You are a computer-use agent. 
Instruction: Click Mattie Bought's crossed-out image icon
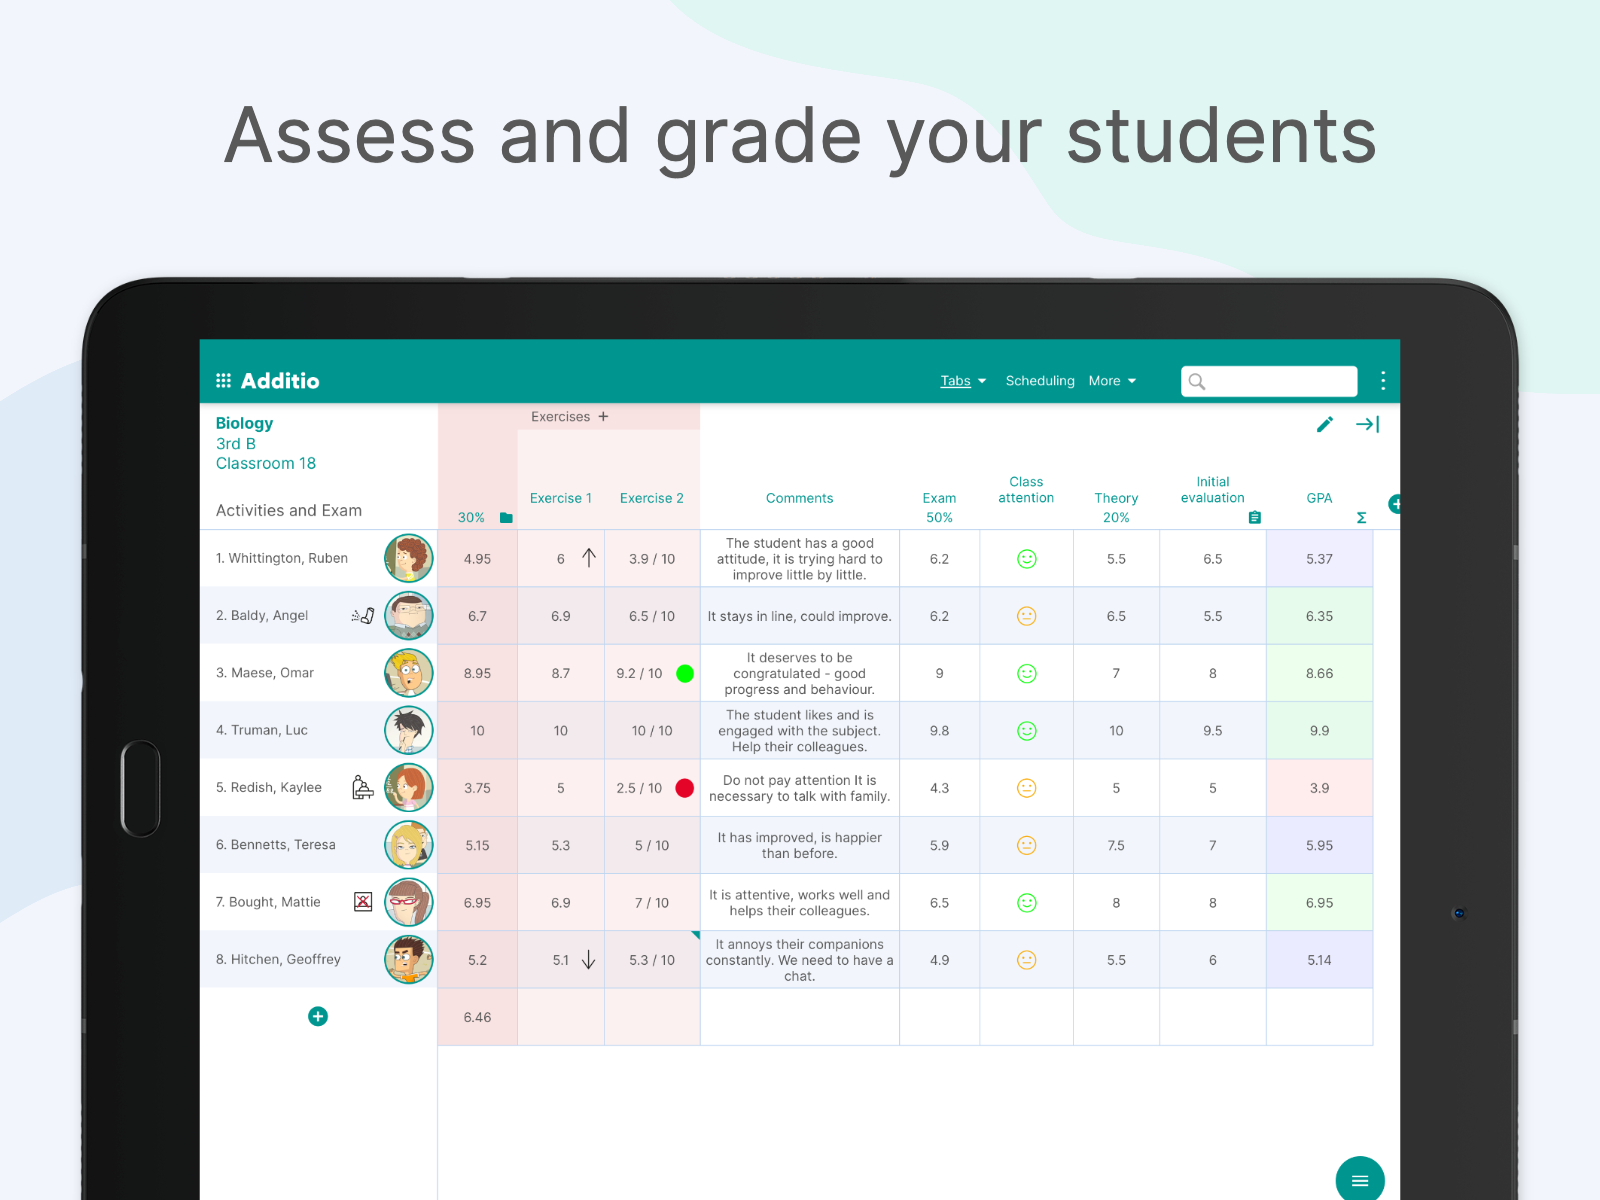[x=363, y=902]
